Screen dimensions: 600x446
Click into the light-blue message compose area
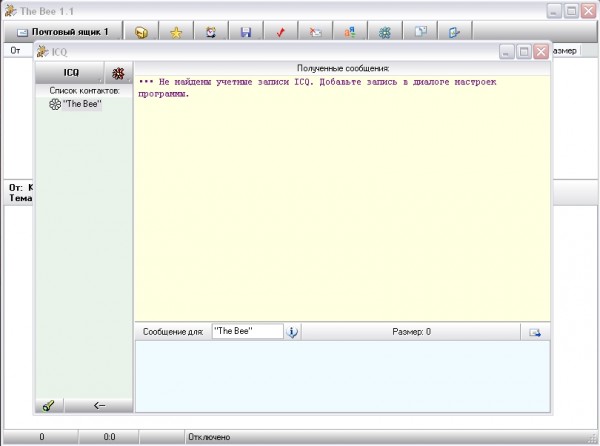click(342, 376)
